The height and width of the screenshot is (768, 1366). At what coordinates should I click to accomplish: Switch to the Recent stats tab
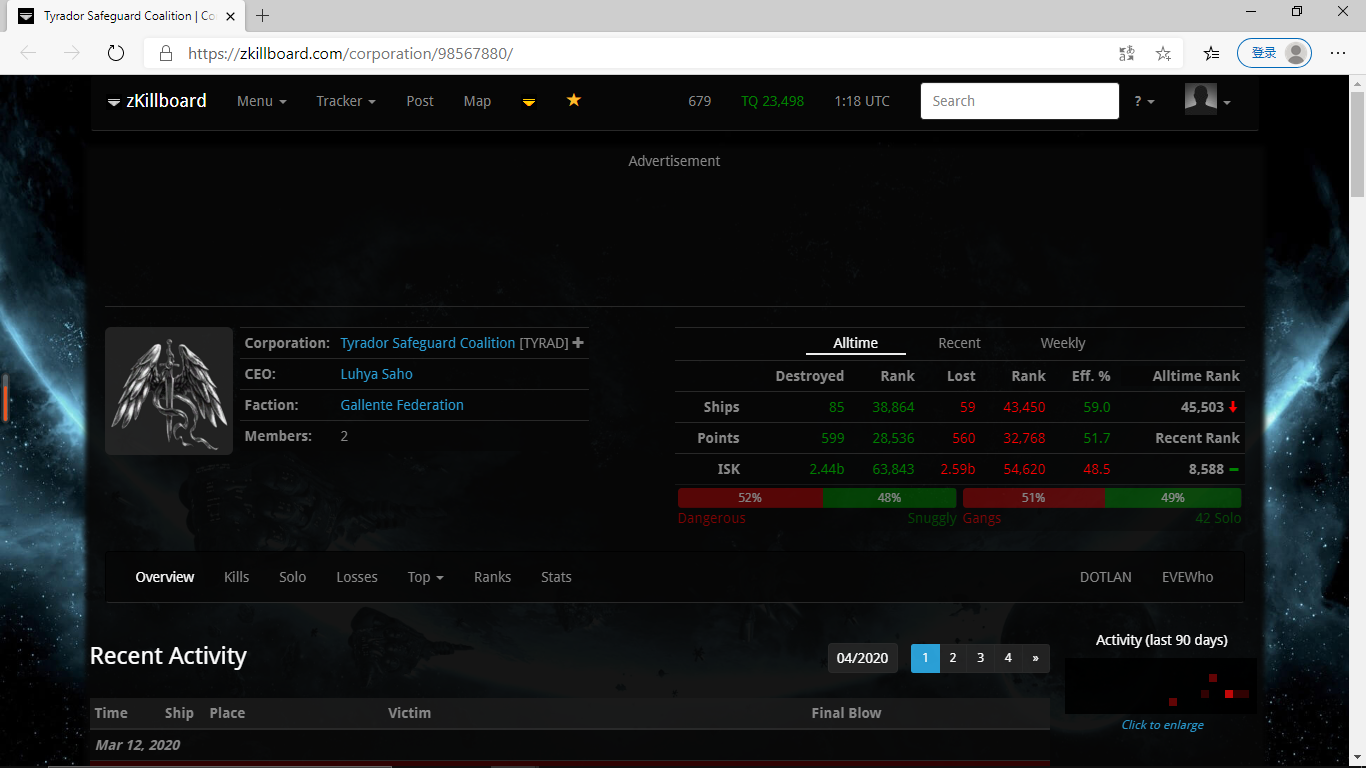(959, 343)
